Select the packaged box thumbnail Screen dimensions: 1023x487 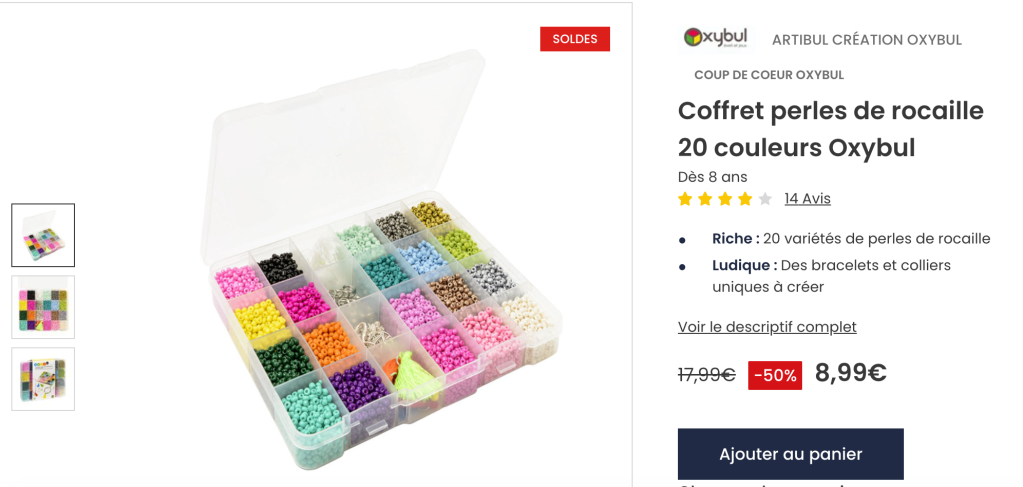(43, 379)
